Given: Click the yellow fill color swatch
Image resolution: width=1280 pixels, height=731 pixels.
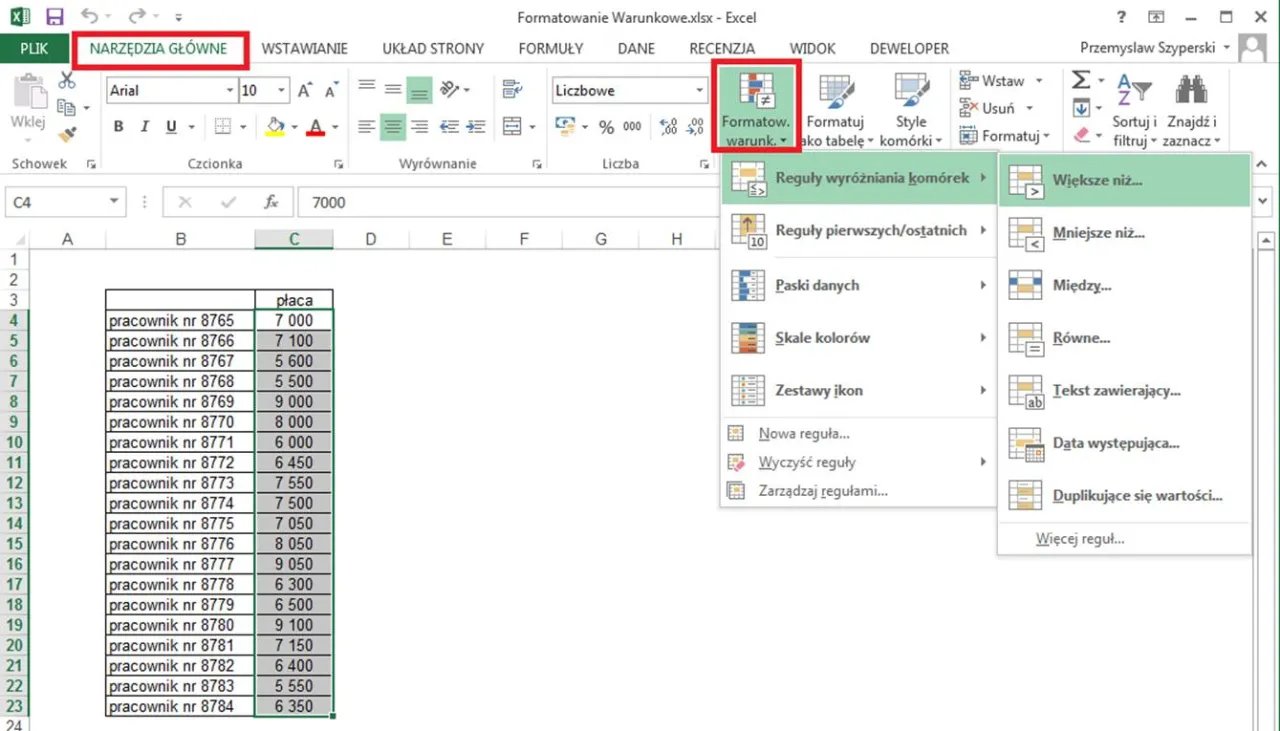Looking at the screenshot, I should [275, 127].
